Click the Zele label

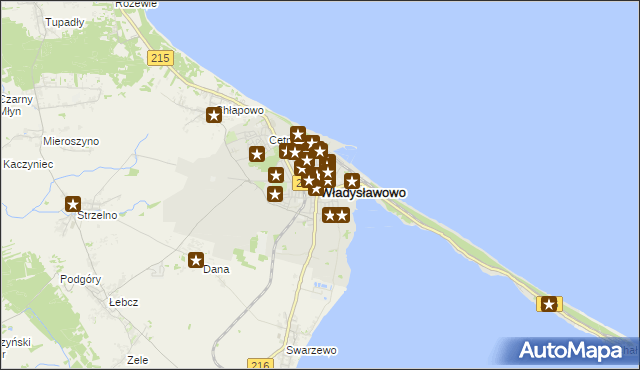pyautogui.click(x=138, y=360)
